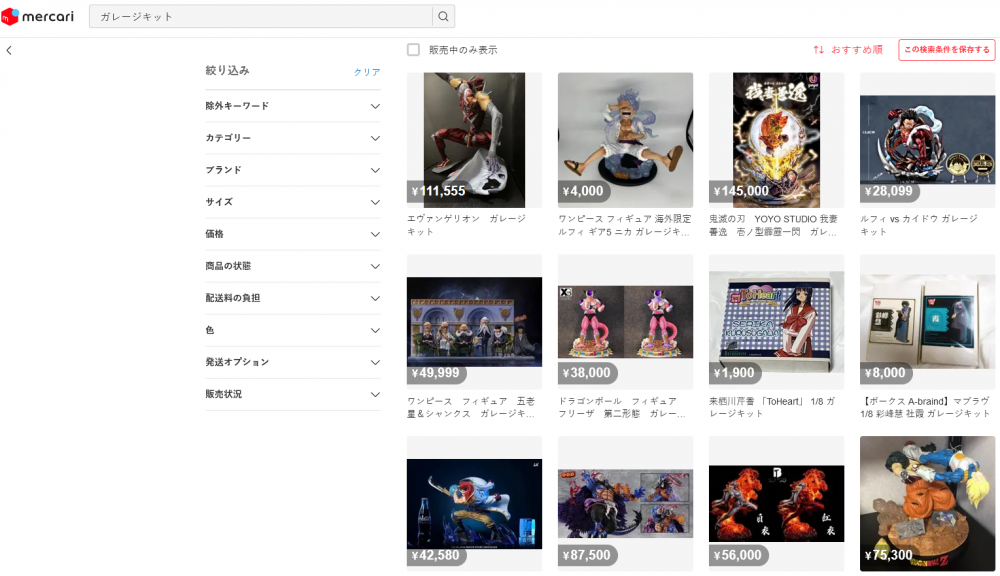The height and width of the screenshot is (576, 1000).
Task: Expand the 色 filter section
Action: click(x=292, y=330)
